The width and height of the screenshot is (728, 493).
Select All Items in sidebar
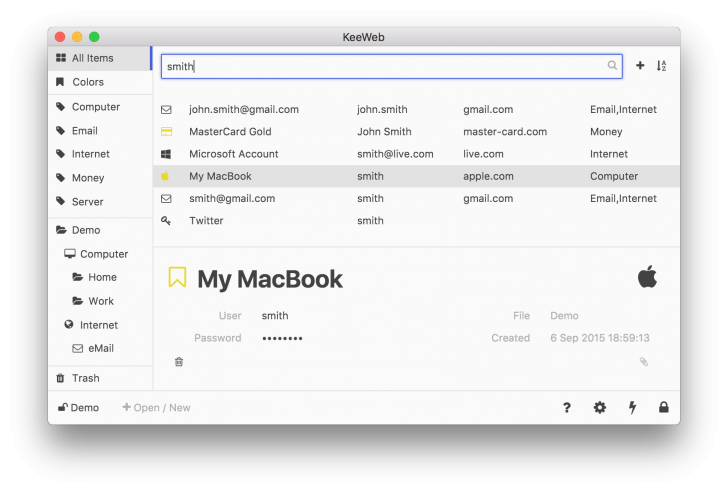click(99, 58)
